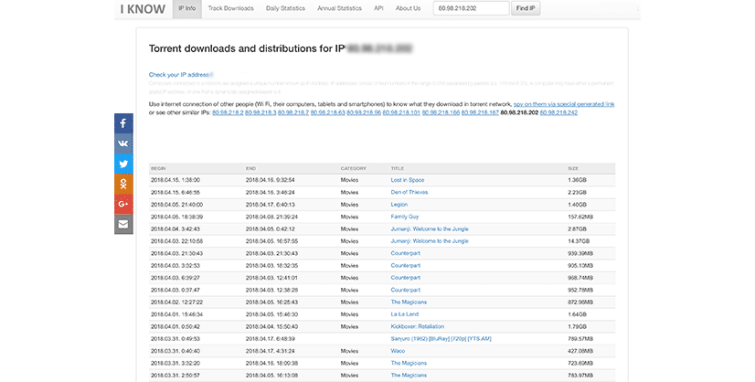Open the Track Downloads tab
Image resolution: width=755 pixels, height=382 pixels.
click(231, 8)
